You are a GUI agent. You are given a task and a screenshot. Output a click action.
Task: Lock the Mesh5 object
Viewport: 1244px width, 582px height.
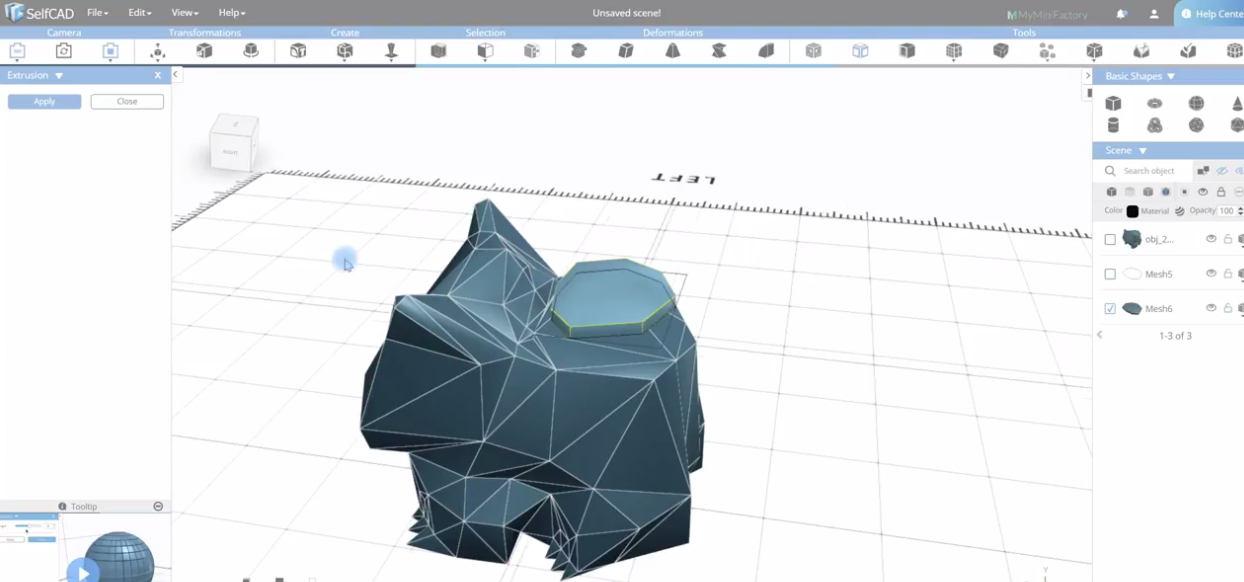coord(1228,273)
